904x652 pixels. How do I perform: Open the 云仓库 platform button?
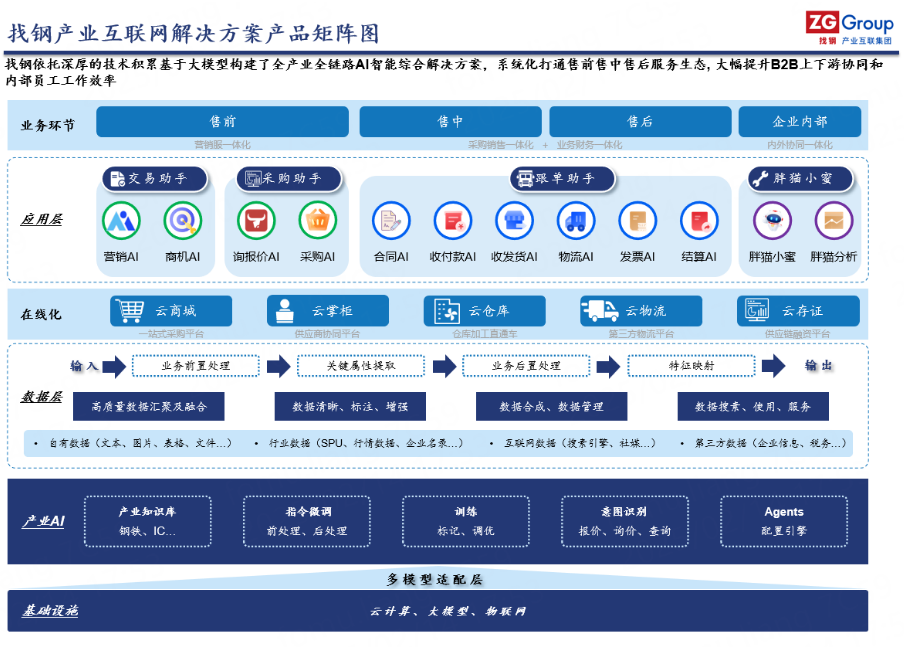484,311
